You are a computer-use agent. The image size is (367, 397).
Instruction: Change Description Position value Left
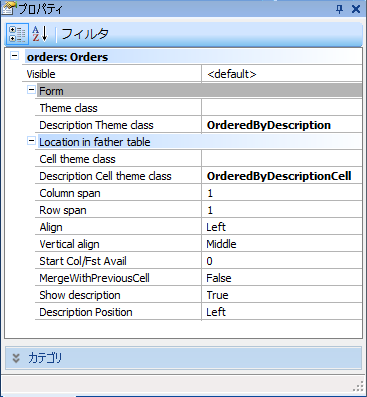click(282, 312)
